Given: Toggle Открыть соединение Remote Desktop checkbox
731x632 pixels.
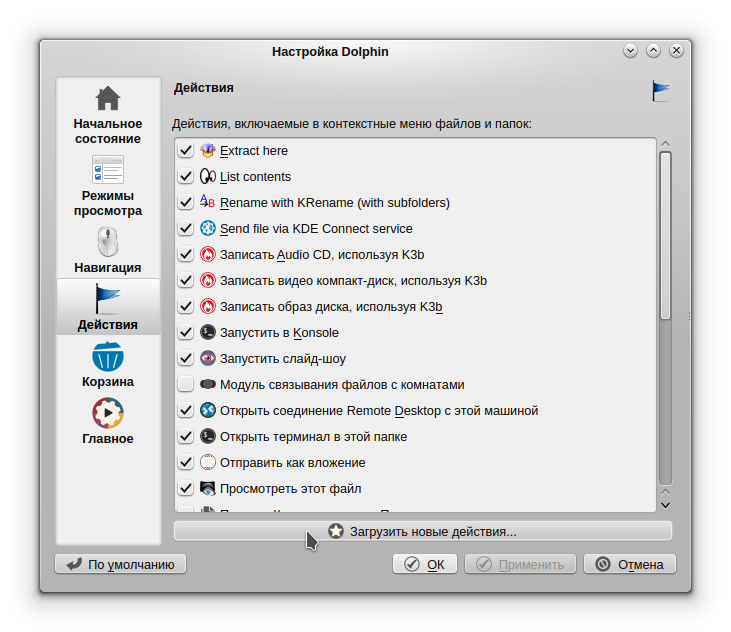Looking at the screenshot, I should coord(186,411).
